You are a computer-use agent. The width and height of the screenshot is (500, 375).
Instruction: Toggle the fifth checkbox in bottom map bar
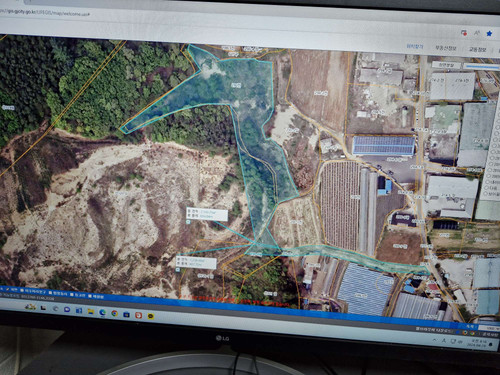(x=90, y=296)
